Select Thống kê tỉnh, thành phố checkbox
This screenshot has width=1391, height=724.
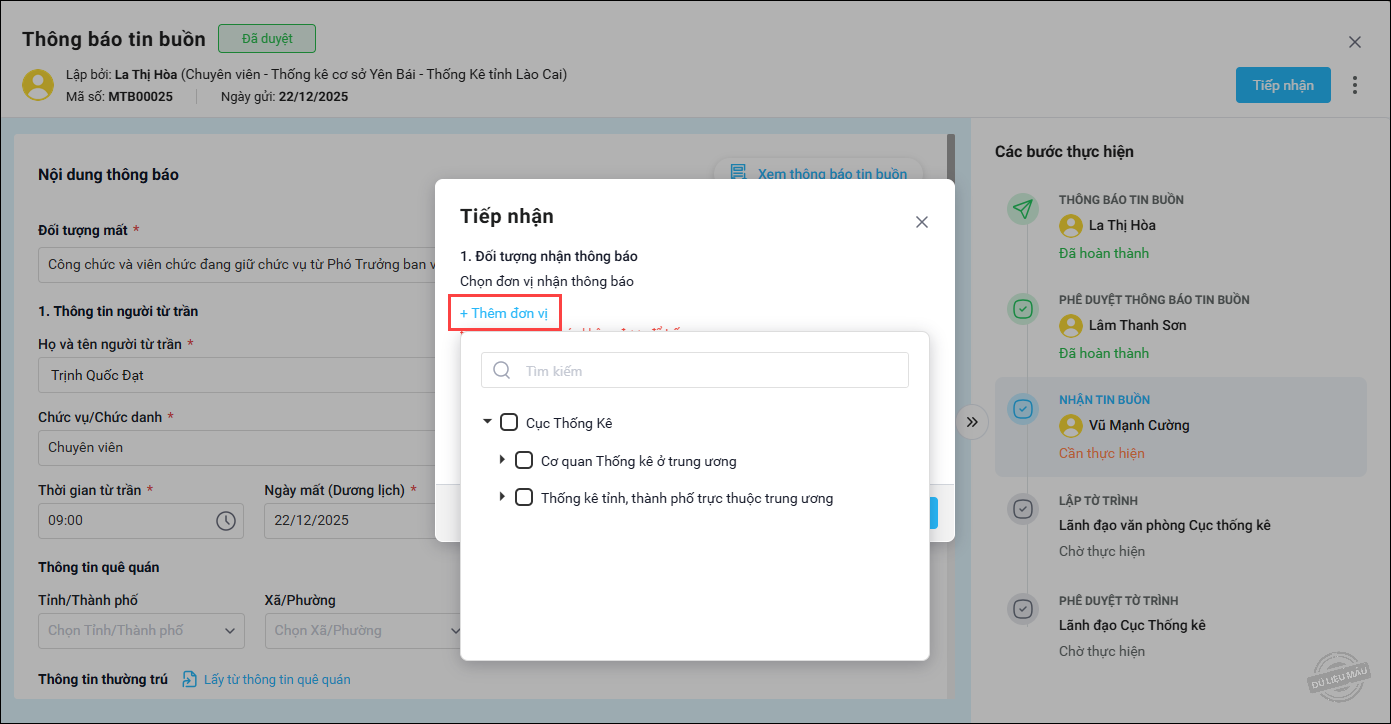pos(524,498)
